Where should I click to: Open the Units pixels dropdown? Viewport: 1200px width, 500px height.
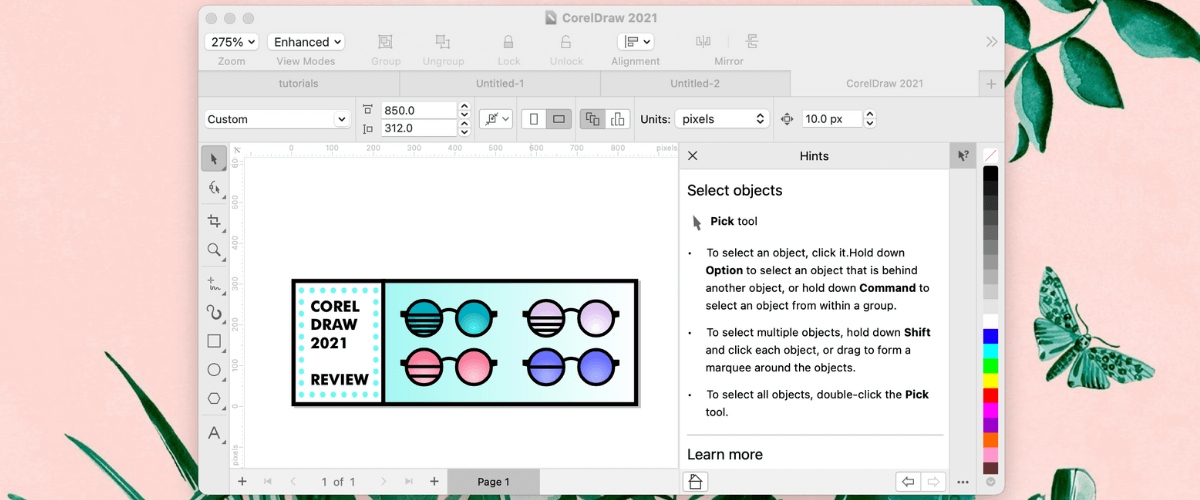pyautogui.click(x=722, y=119)
